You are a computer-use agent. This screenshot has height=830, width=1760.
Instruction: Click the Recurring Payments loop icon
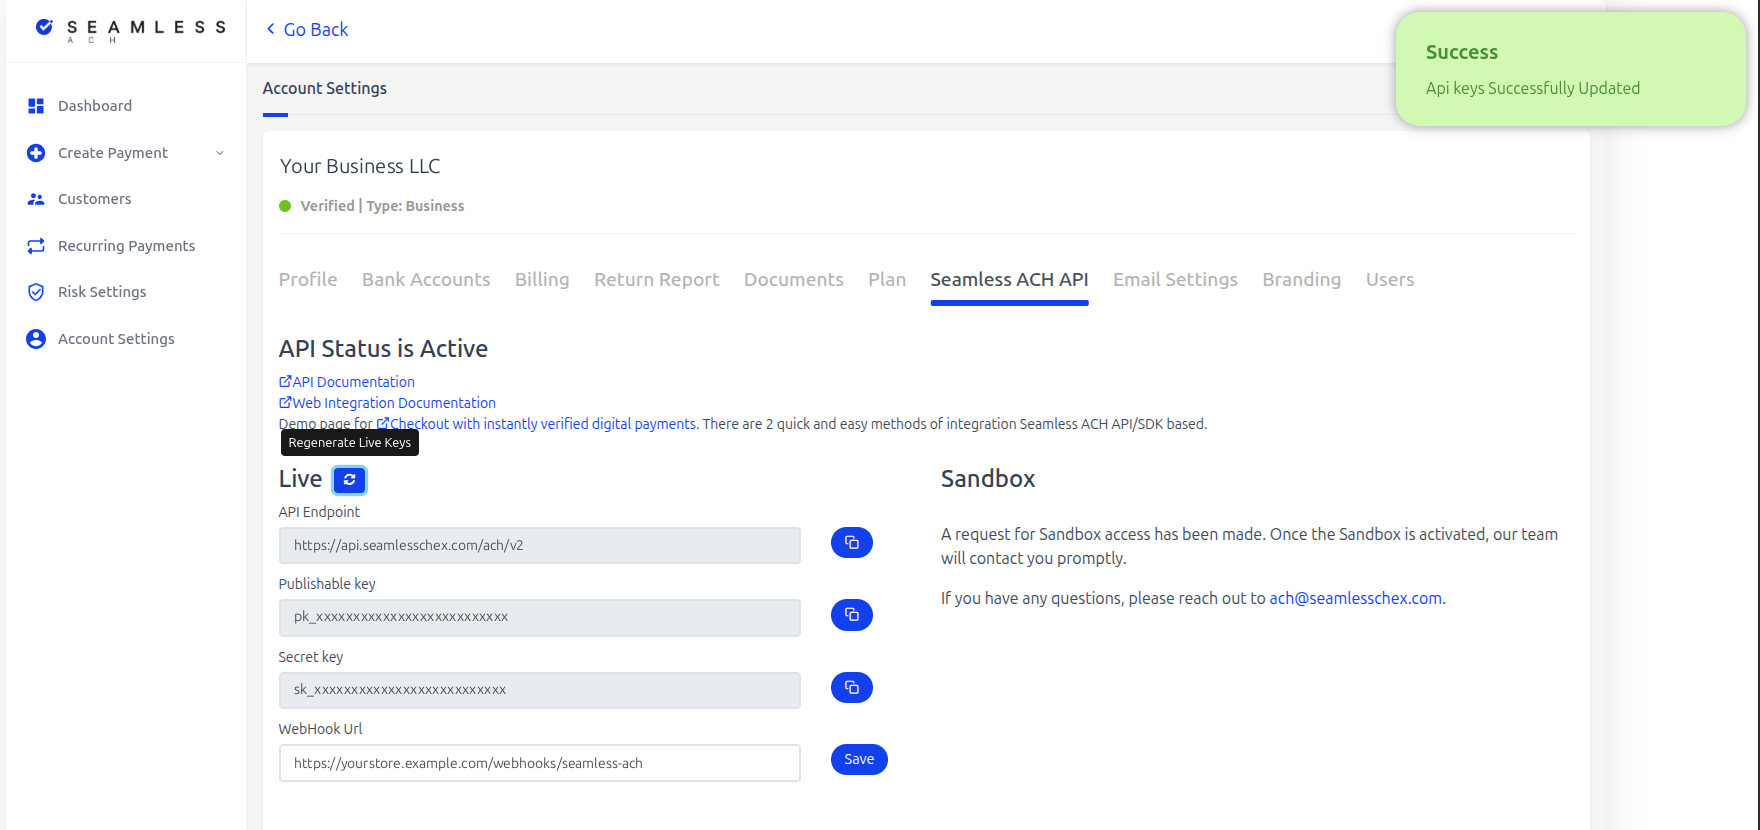pyautogui.click(x=36, y=246)
